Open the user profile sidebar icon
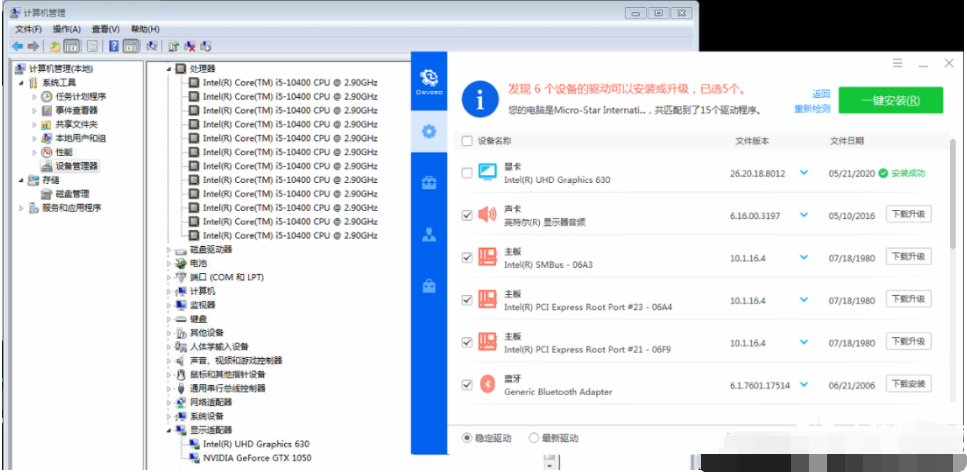 coord(429,234)
